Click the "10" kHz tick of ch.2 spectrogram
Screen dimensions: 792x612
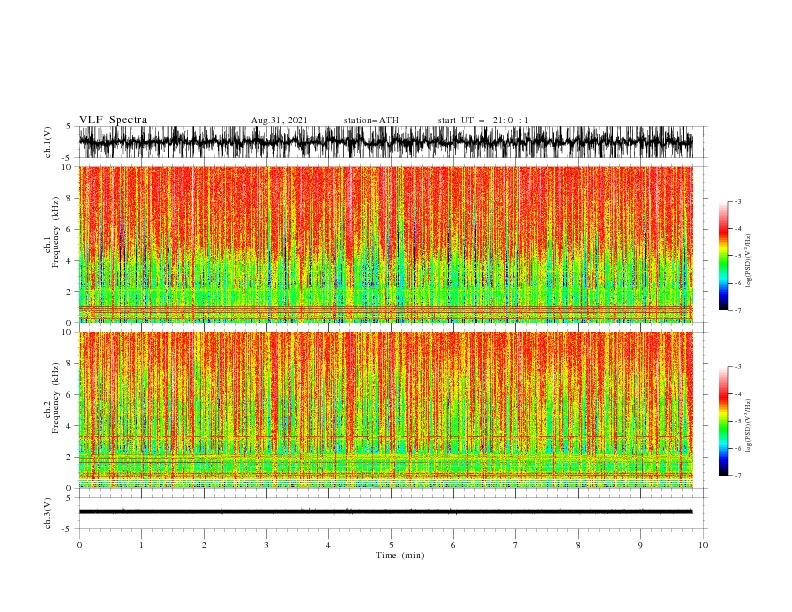pyautogui.click(x=68, y=332)
